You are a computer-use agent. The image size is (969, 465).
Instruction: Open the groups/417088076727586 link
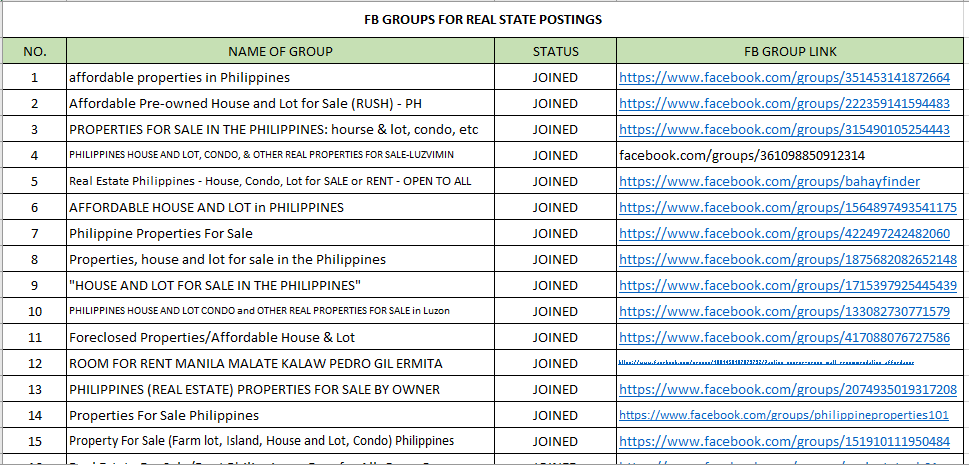pyautogui.click(x=784, y=338)
